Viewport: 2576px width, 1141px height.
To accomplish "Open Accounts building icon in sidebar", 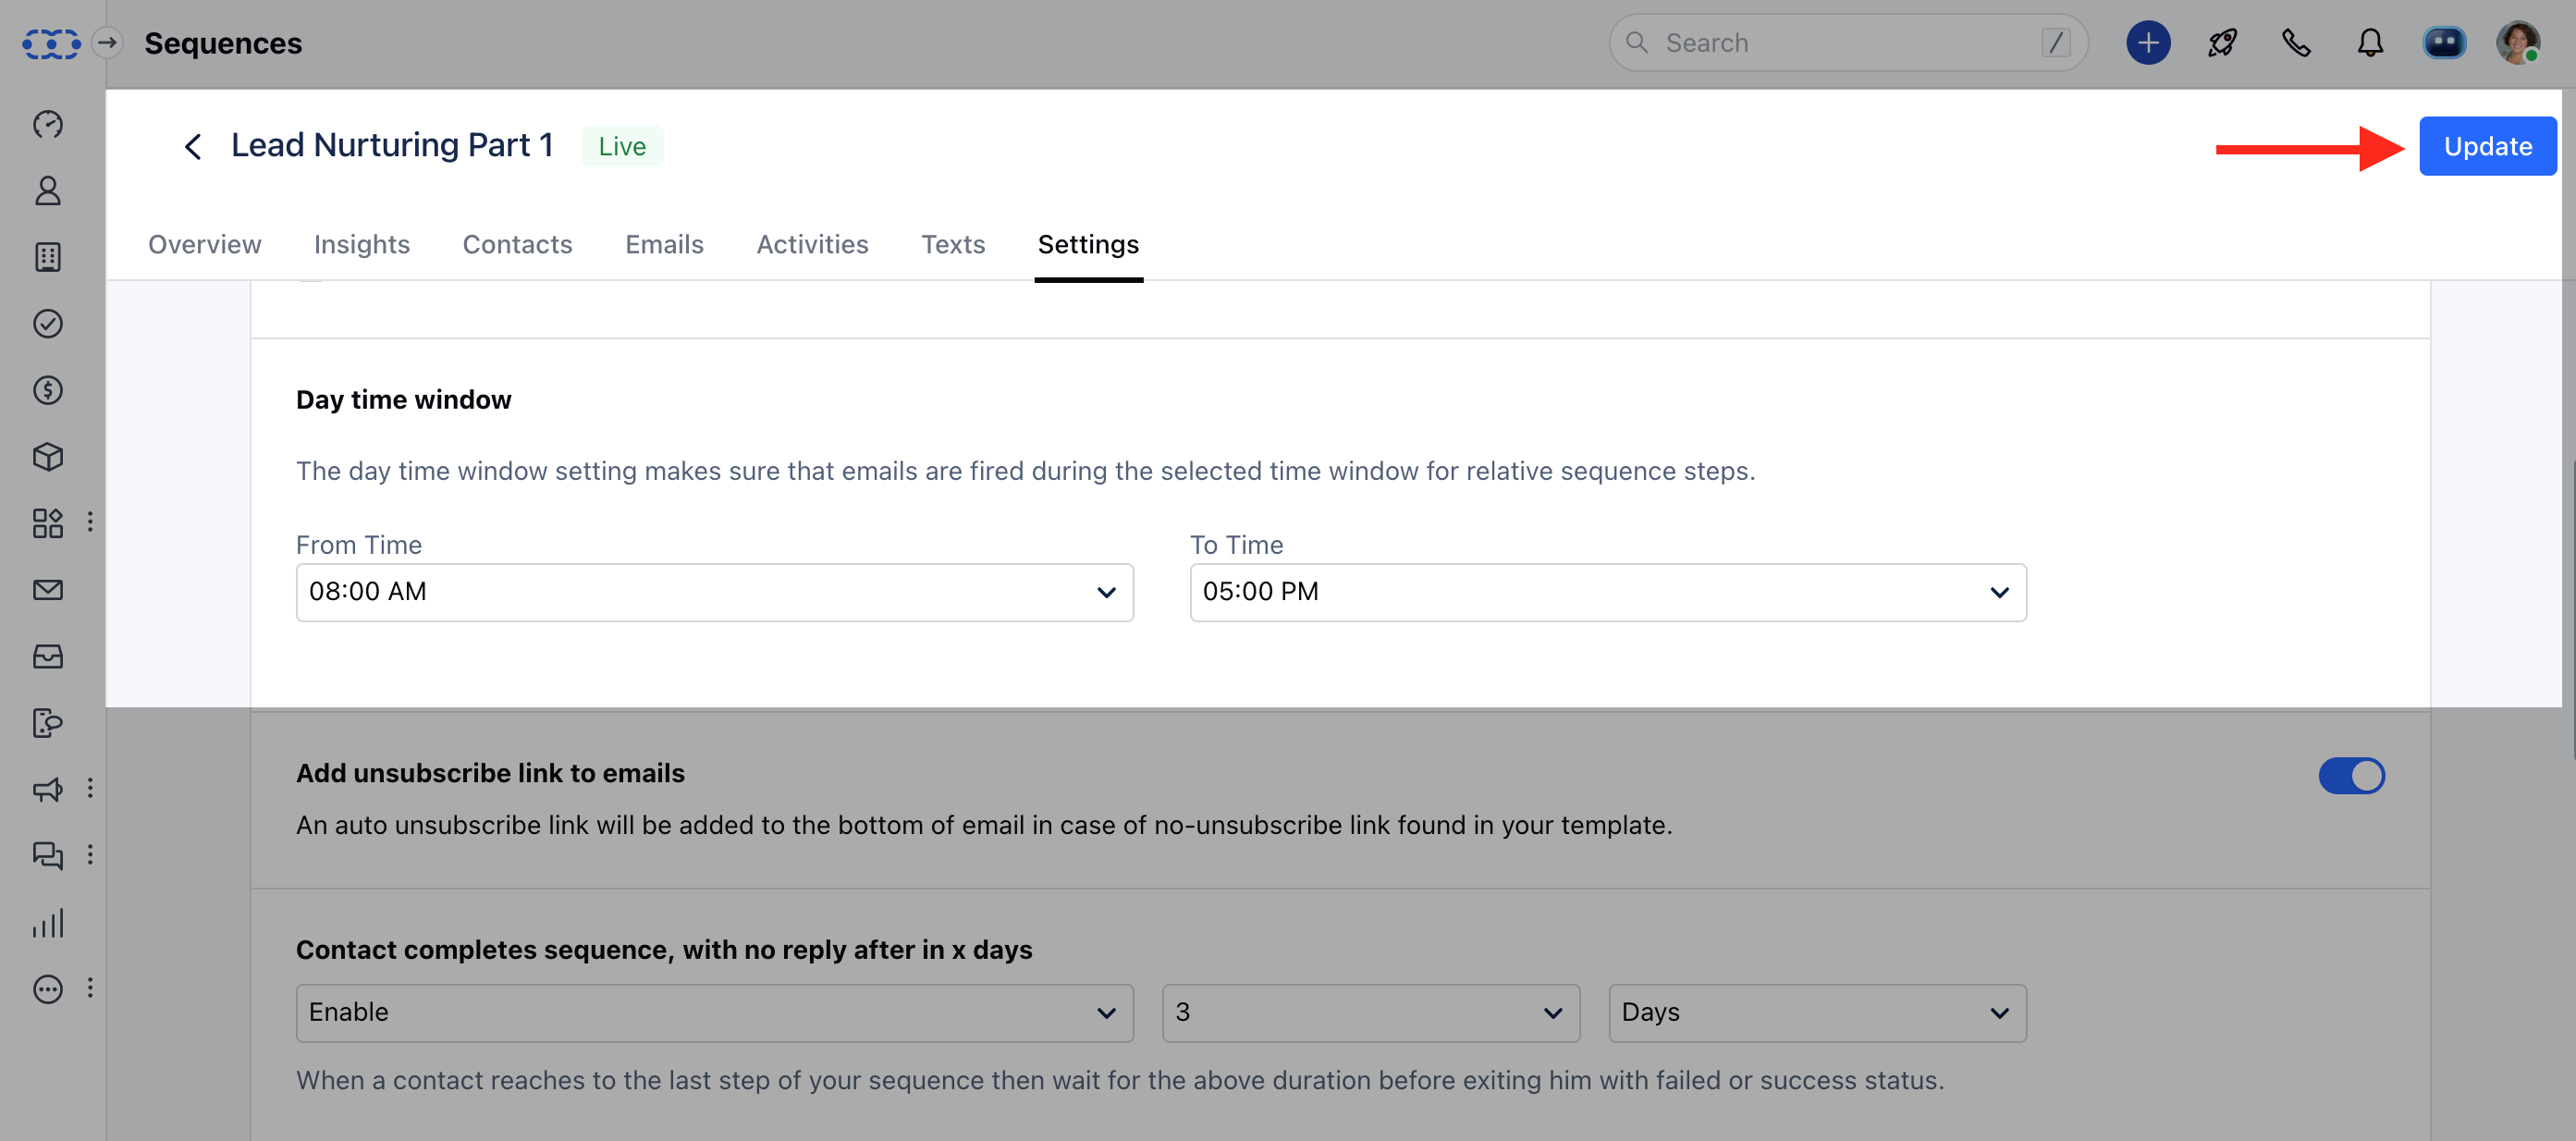I will coord(48,257).
